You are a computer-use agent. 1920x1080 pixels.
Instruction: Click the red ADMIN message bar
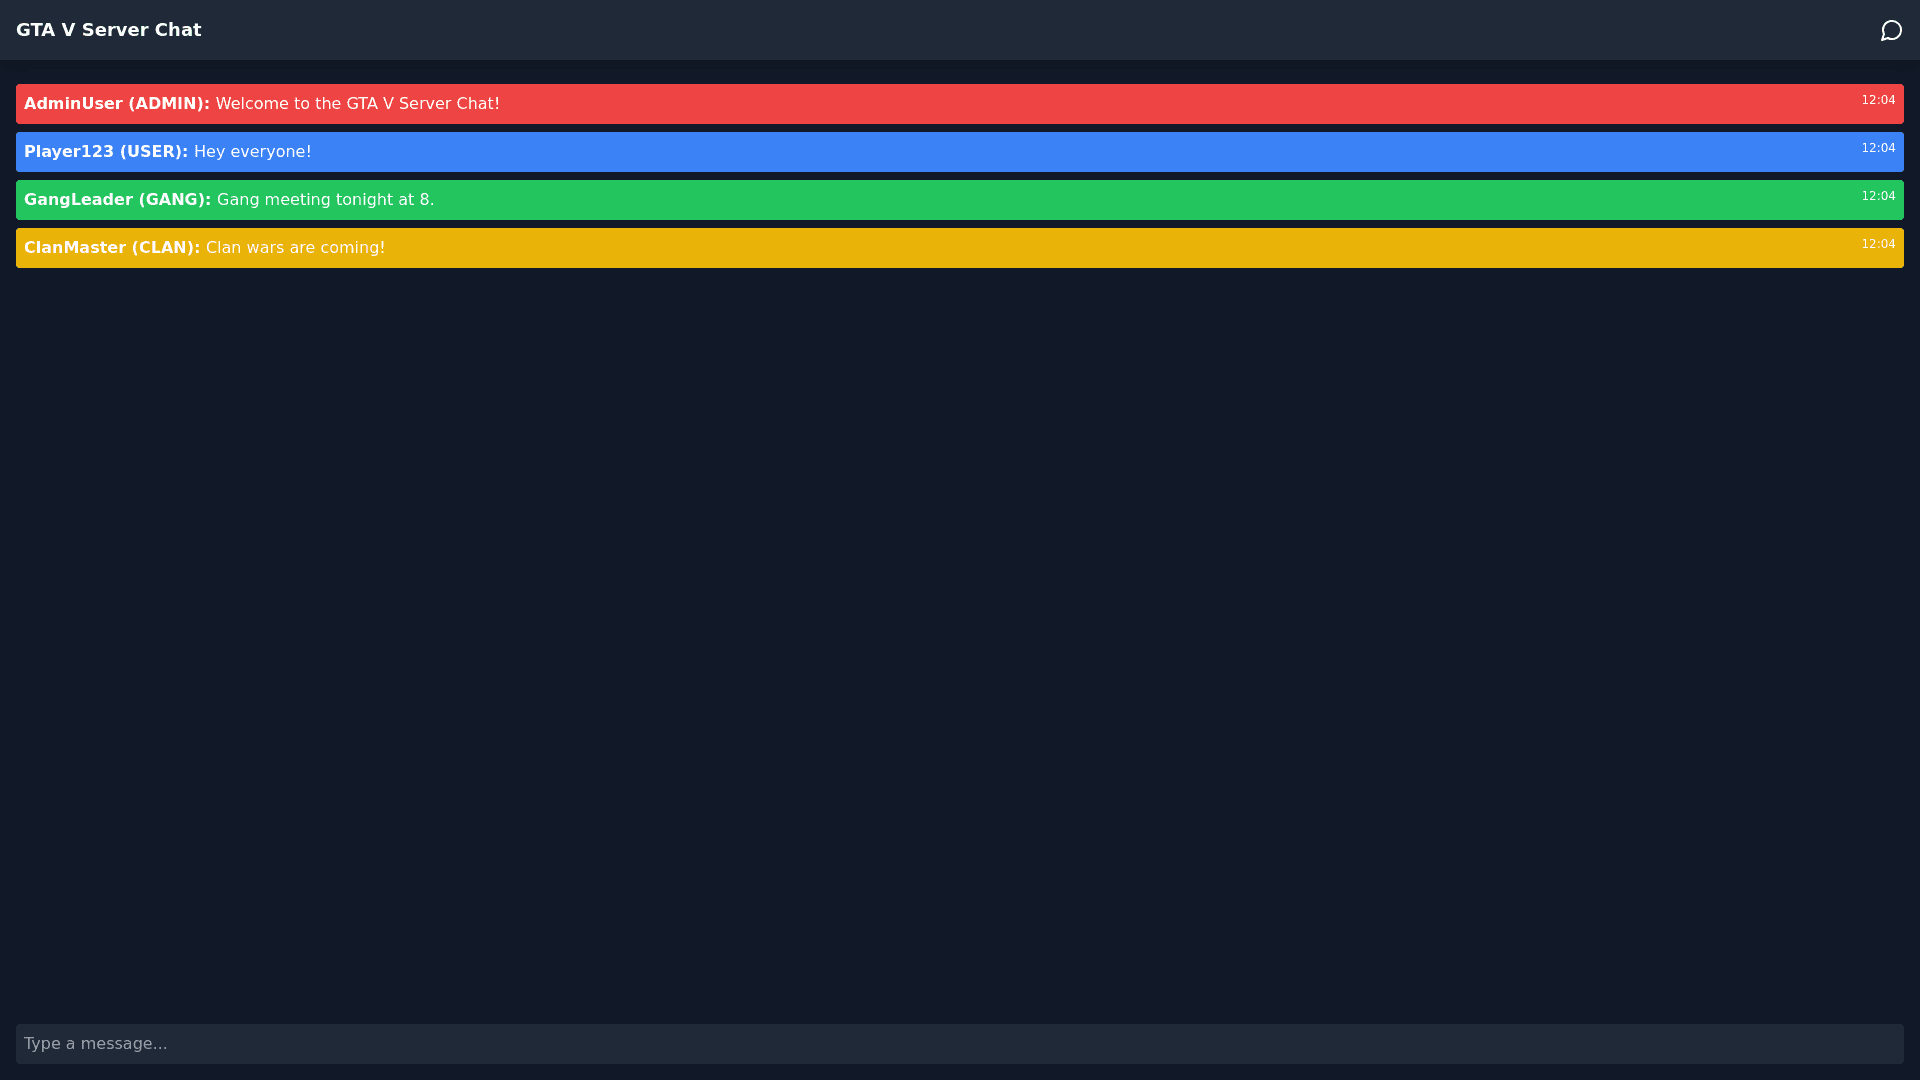(1100, 104)
